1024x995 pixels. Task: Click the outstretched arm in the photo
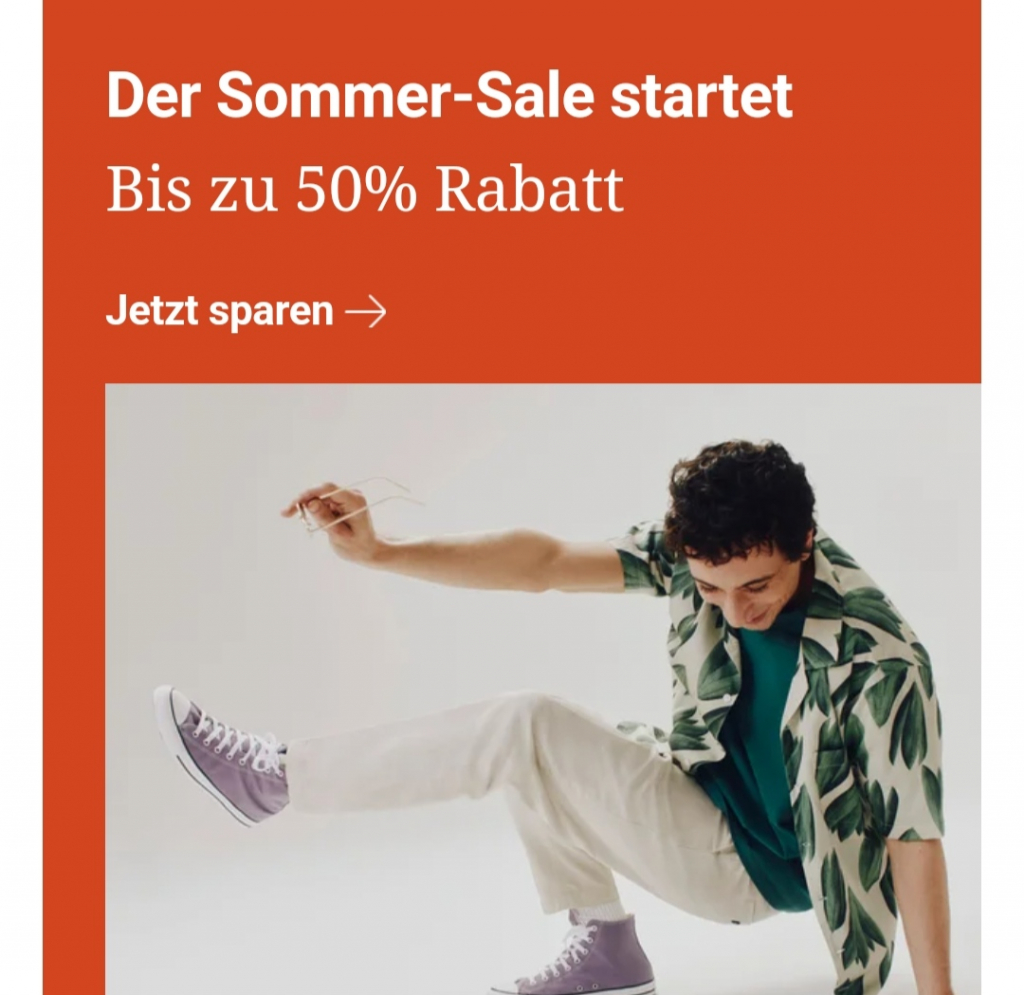[457, 552]
